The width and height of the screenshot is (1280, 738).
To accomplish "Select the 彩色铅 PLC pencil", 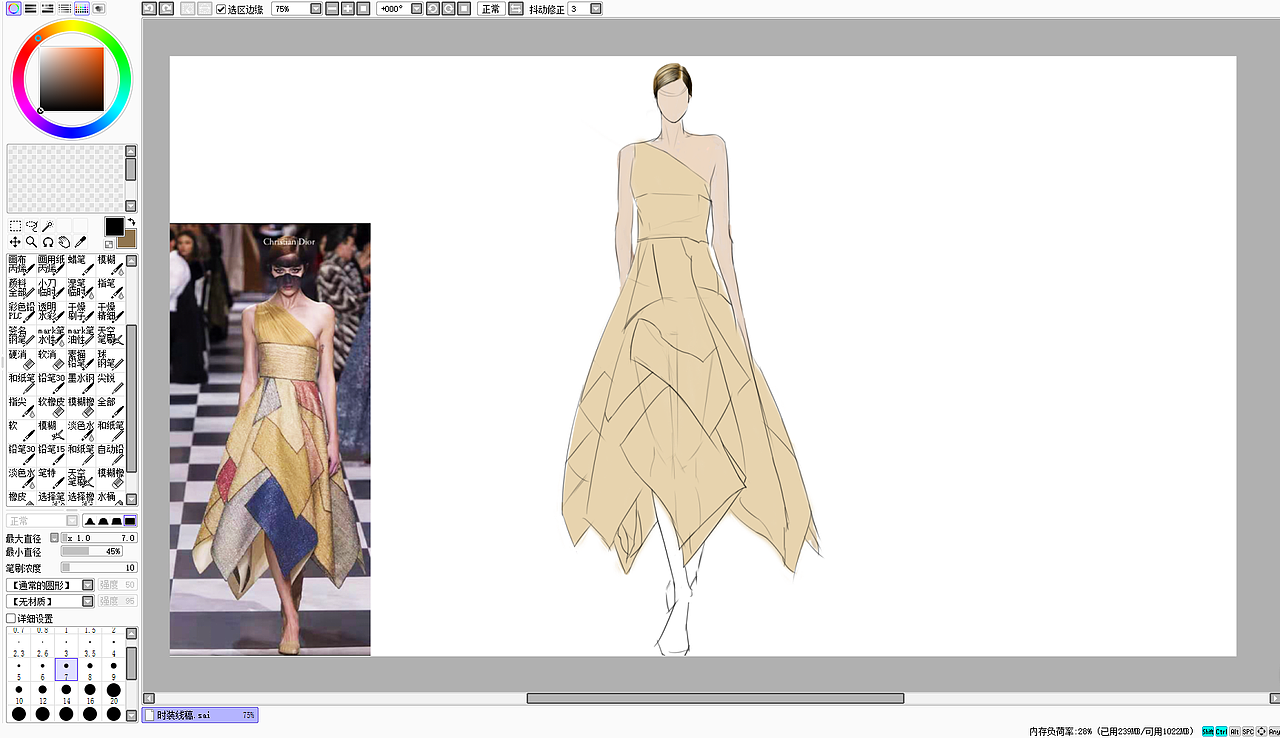I will [22, 313].
